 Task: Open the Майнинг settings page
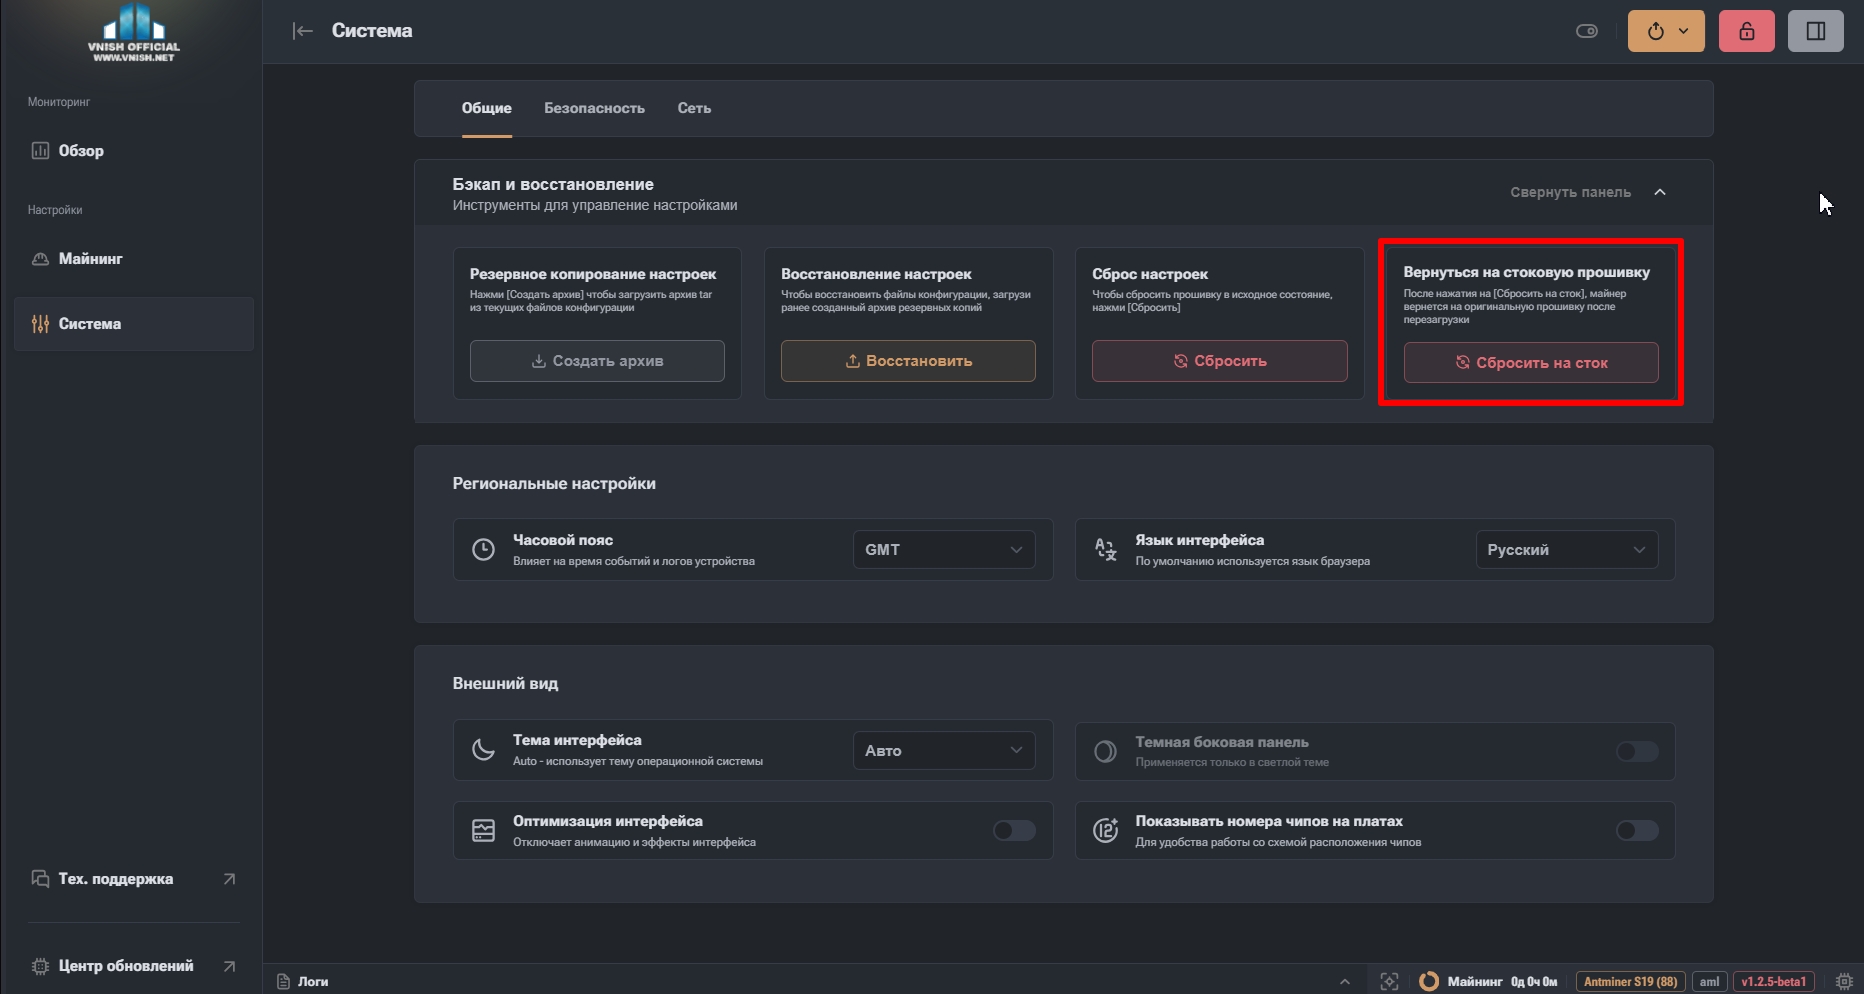(x=133, y=259)
